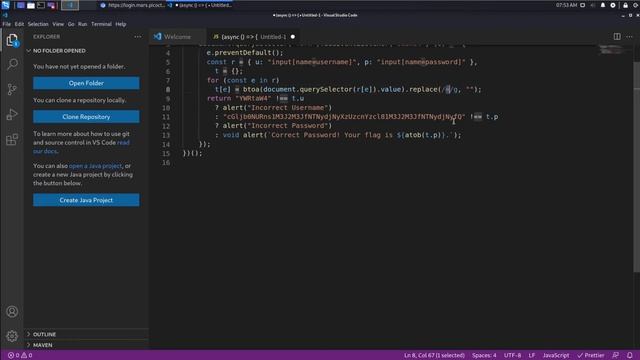Change encoding via UTF-8 status item
This screenshot has width=640, height=360.
(x=512, y=356)
